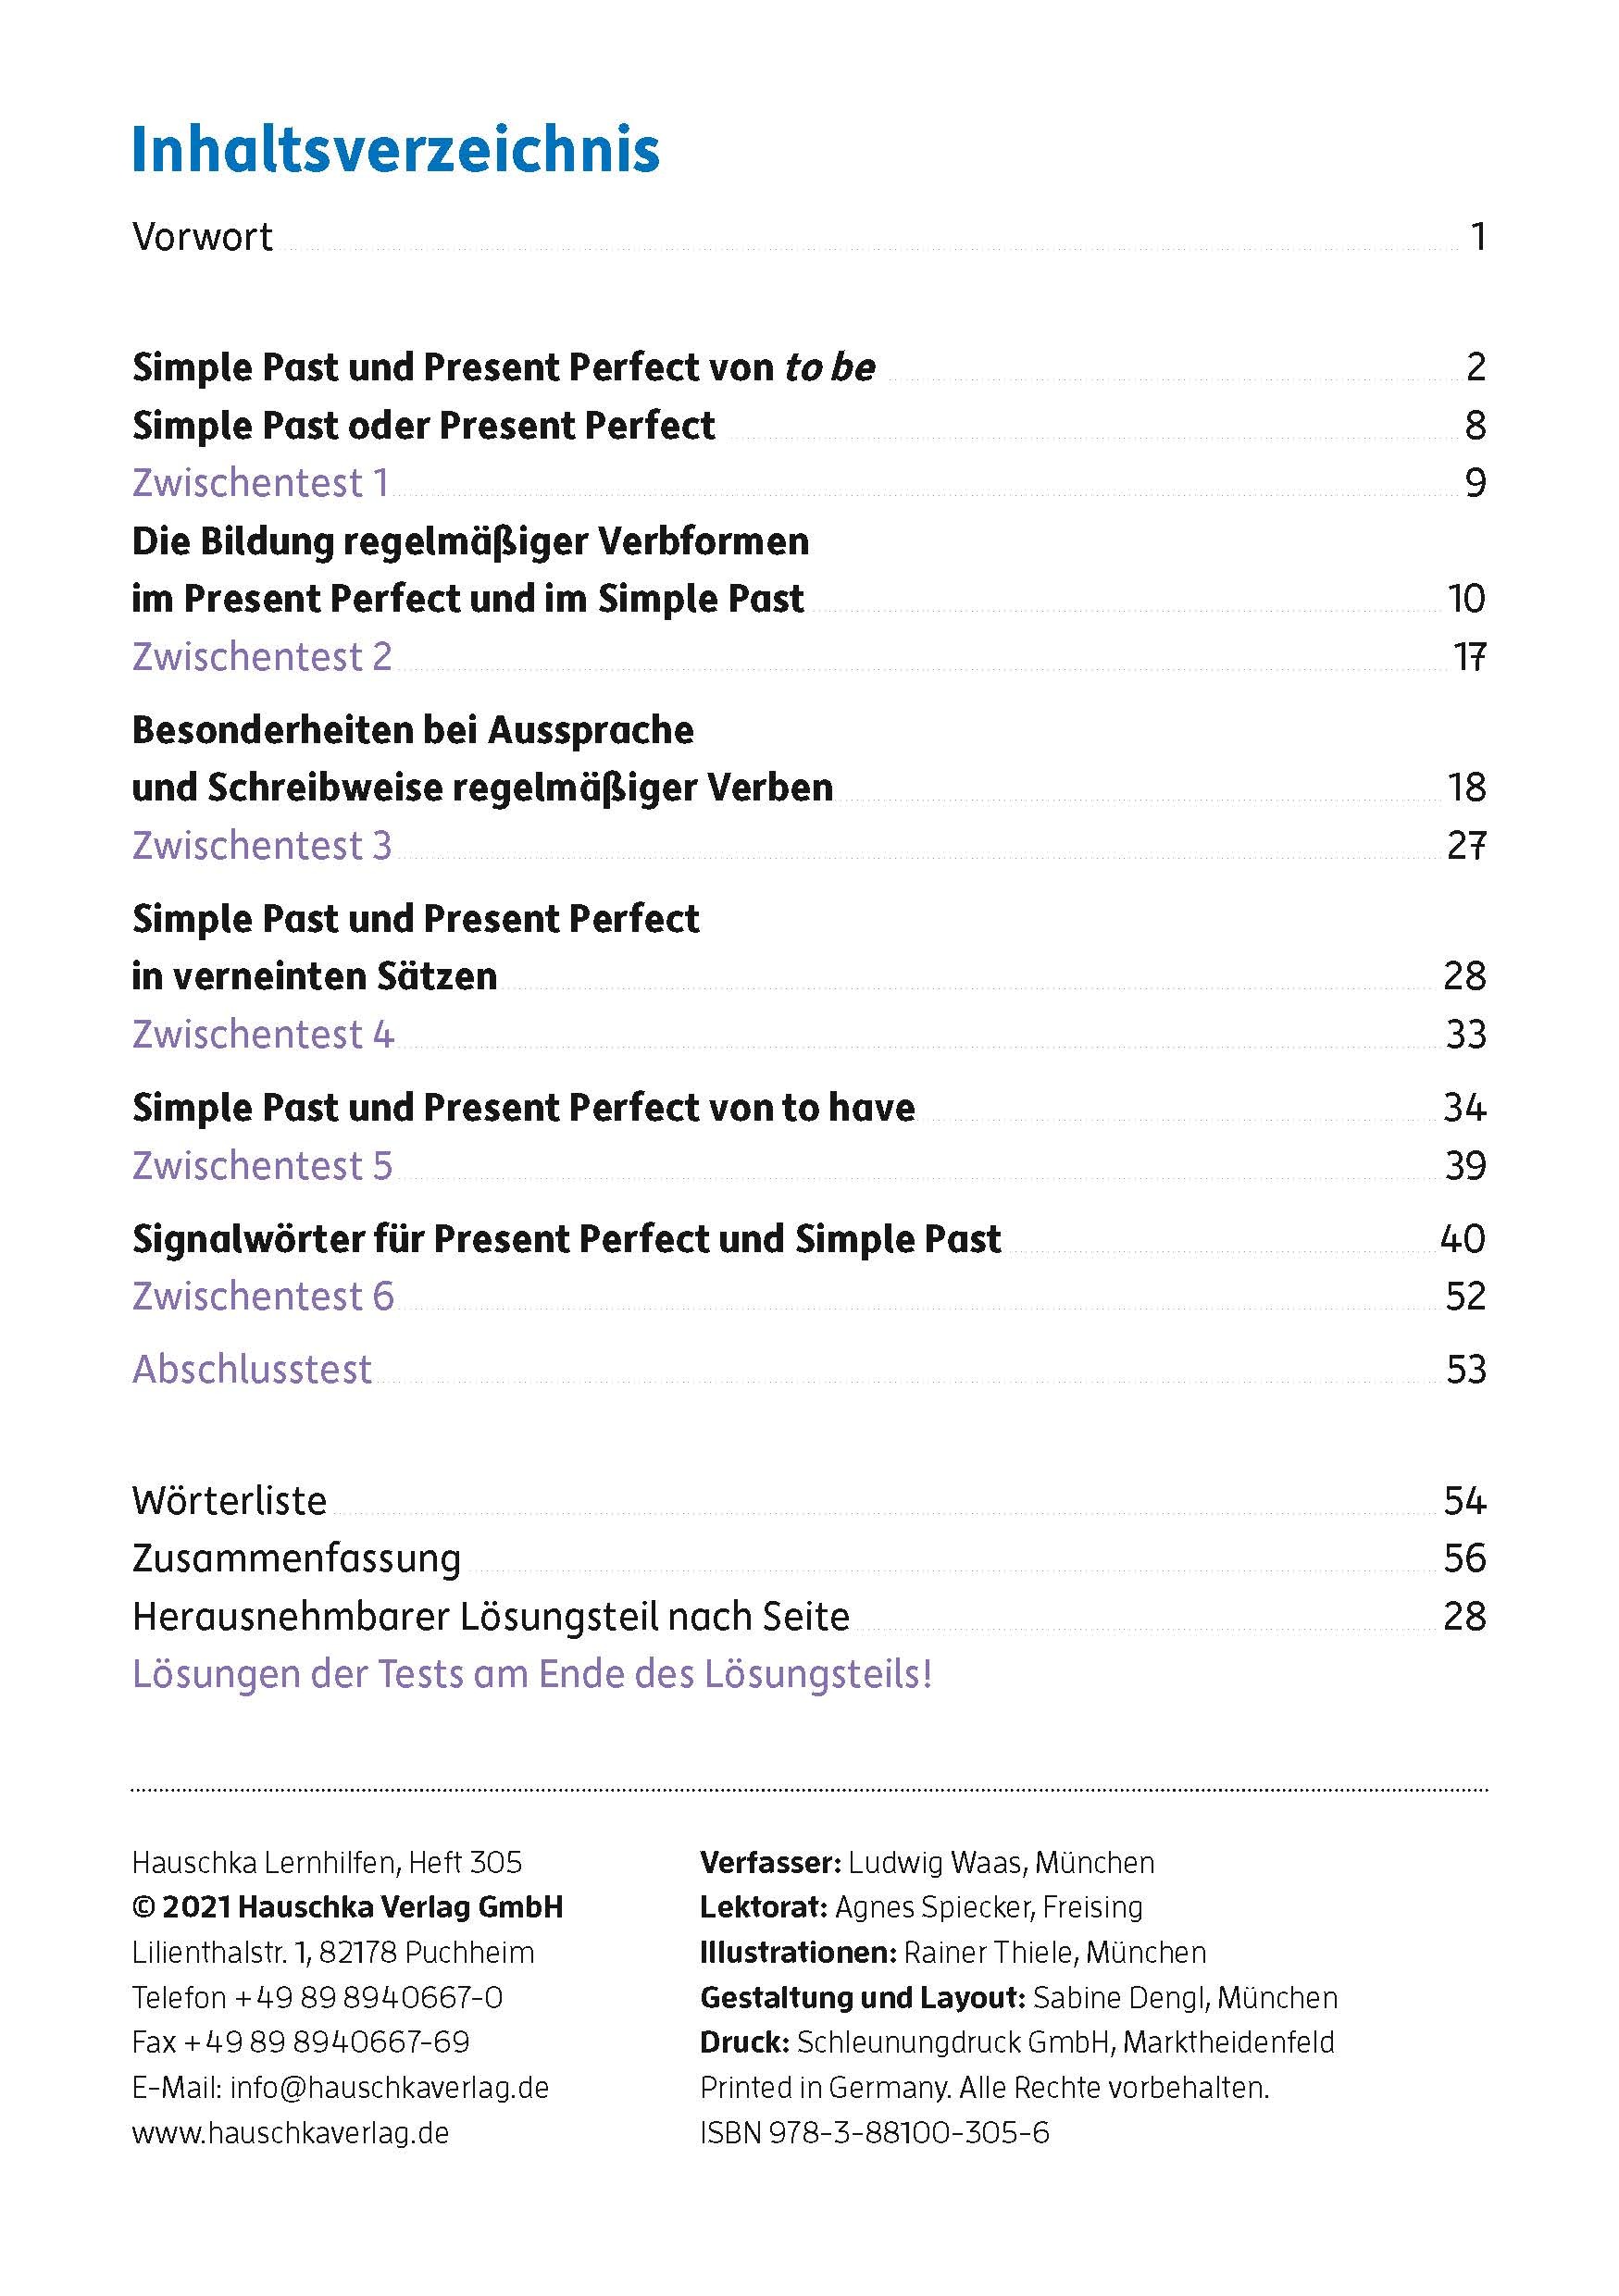Click the ISBN 978-3-88100-305-6 text

tap(874, 2132)
